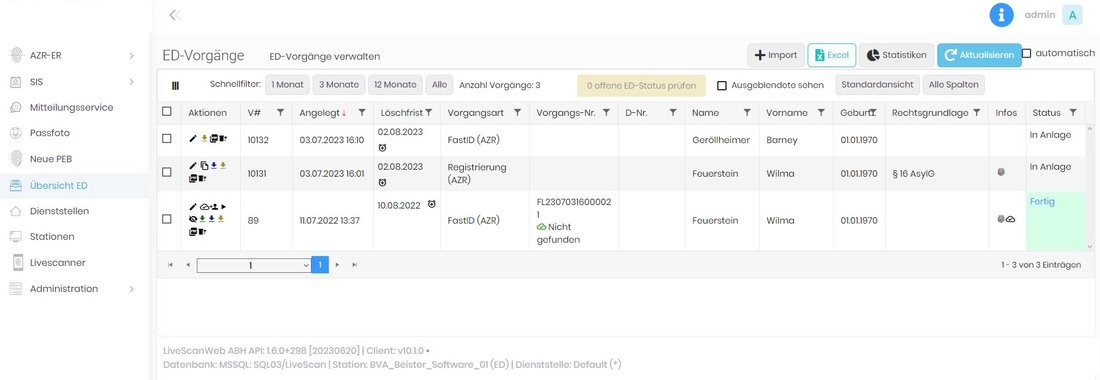Image resolution: width=1100 pixels, height=380 pixels.
Task: Select the row checkbox for V# 89
Action: 166,219
